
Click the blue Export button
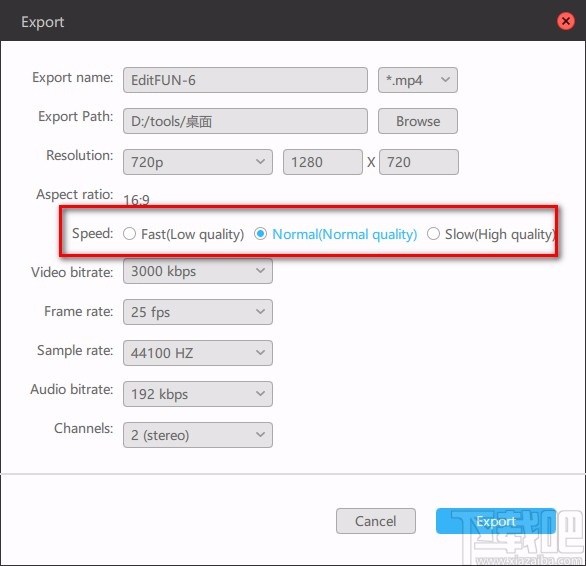click(496, 521)
